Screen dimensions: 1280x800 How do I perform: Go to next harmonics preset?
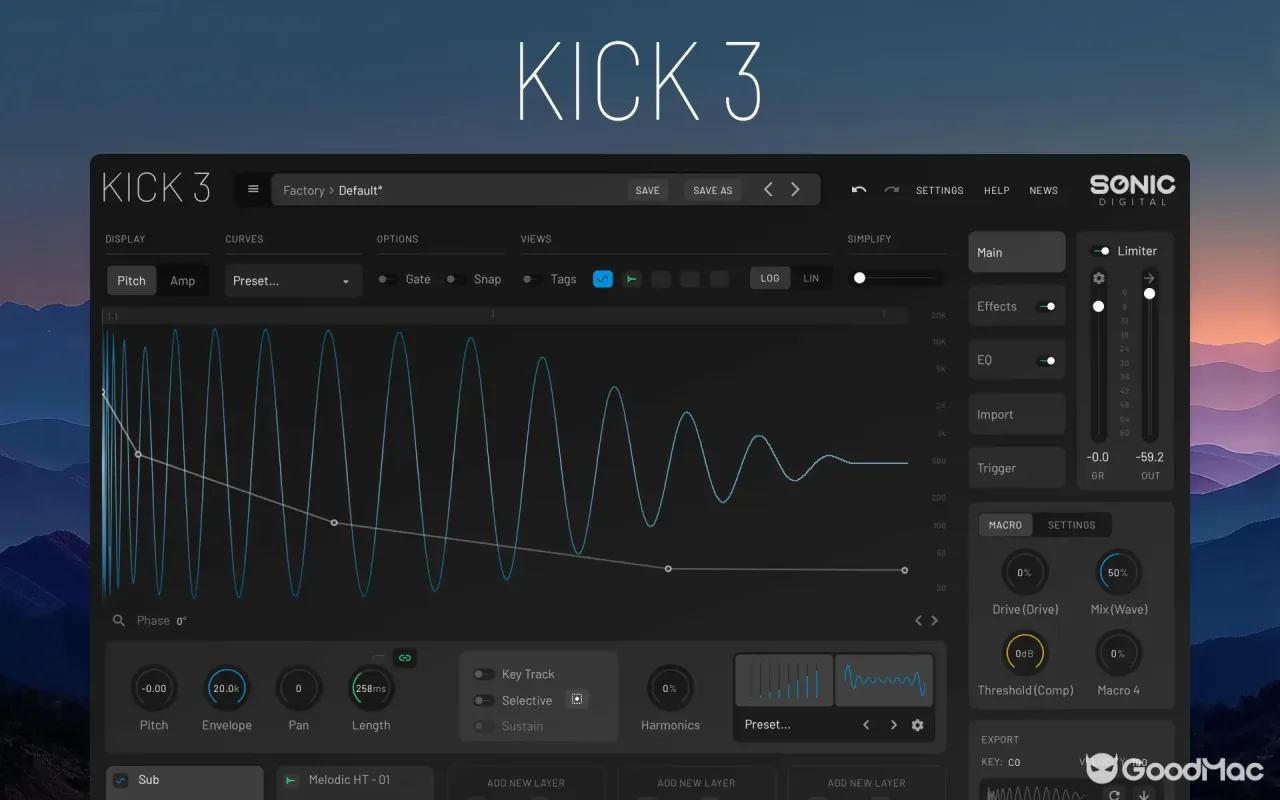893,725
